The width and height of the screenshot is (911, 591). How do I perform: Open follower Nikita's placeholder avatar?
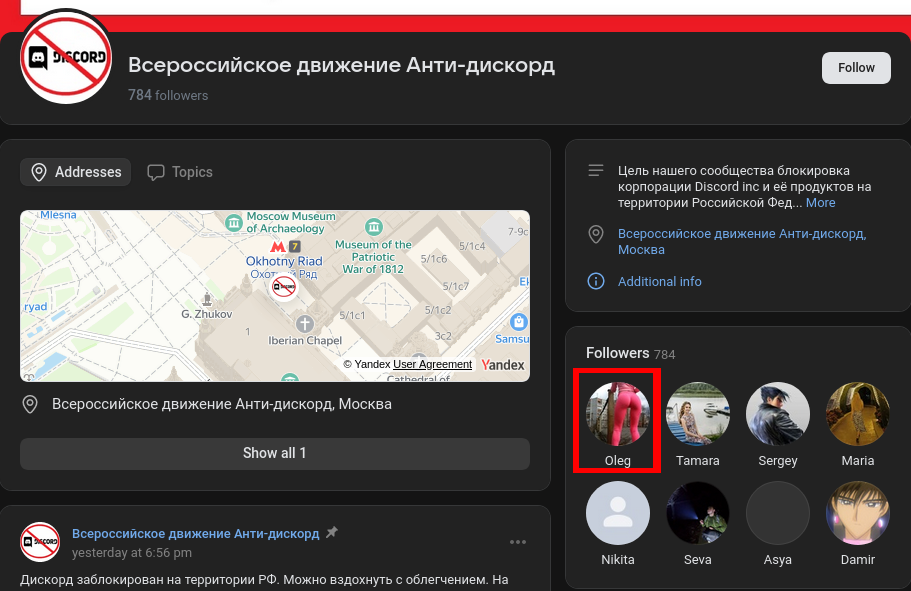(x=617, y=513)
